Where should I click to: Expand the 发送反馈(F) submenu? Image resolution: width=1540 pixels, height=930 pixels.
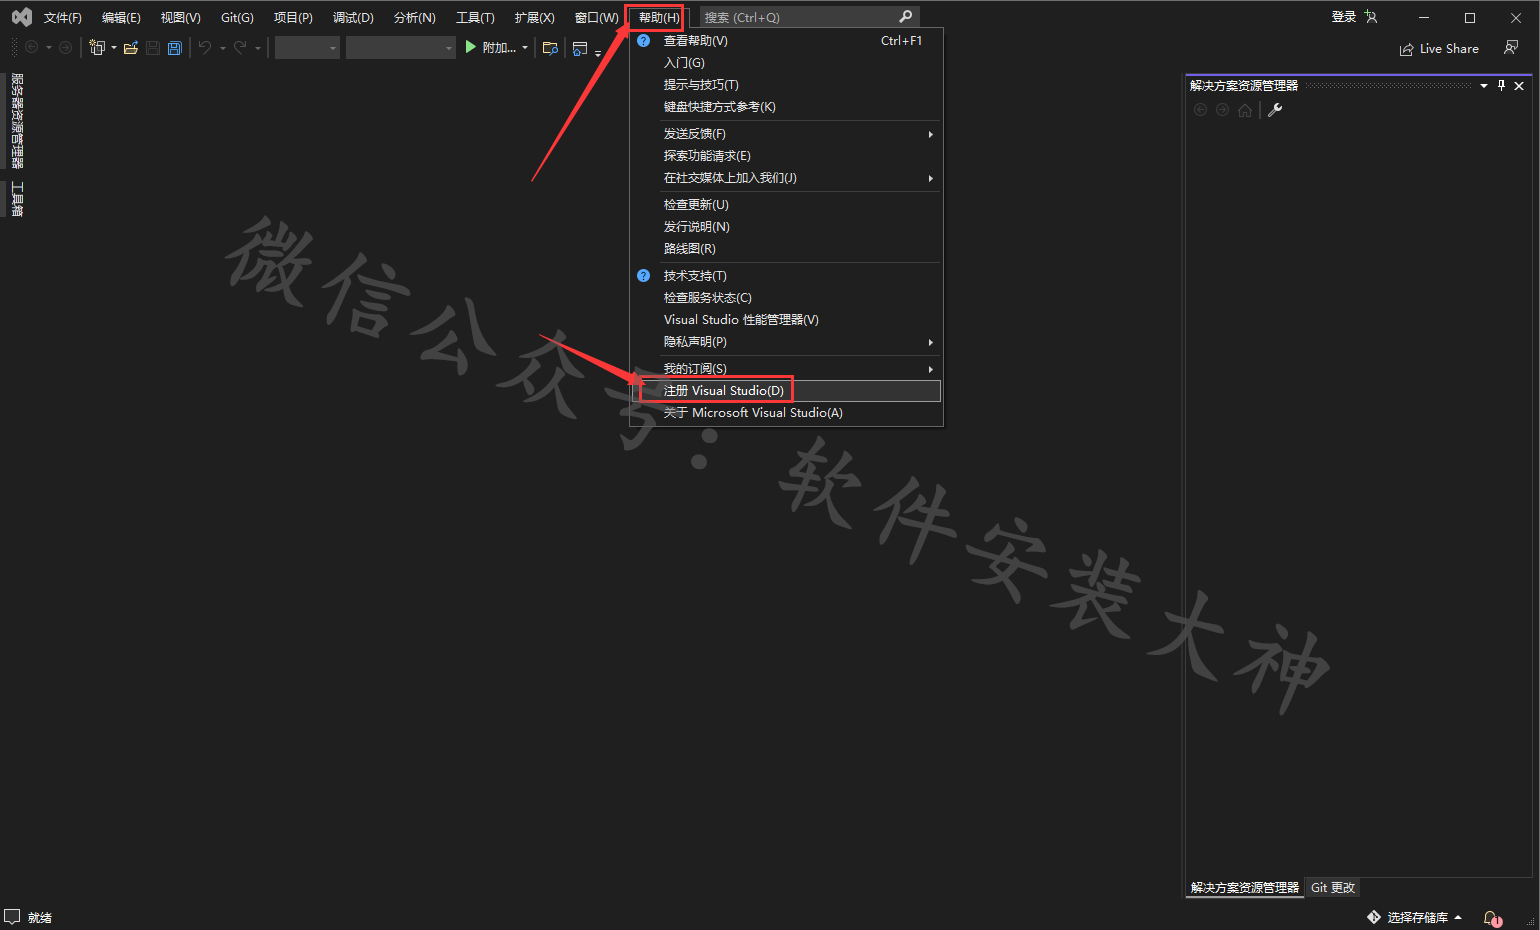(x=931, y=134)
